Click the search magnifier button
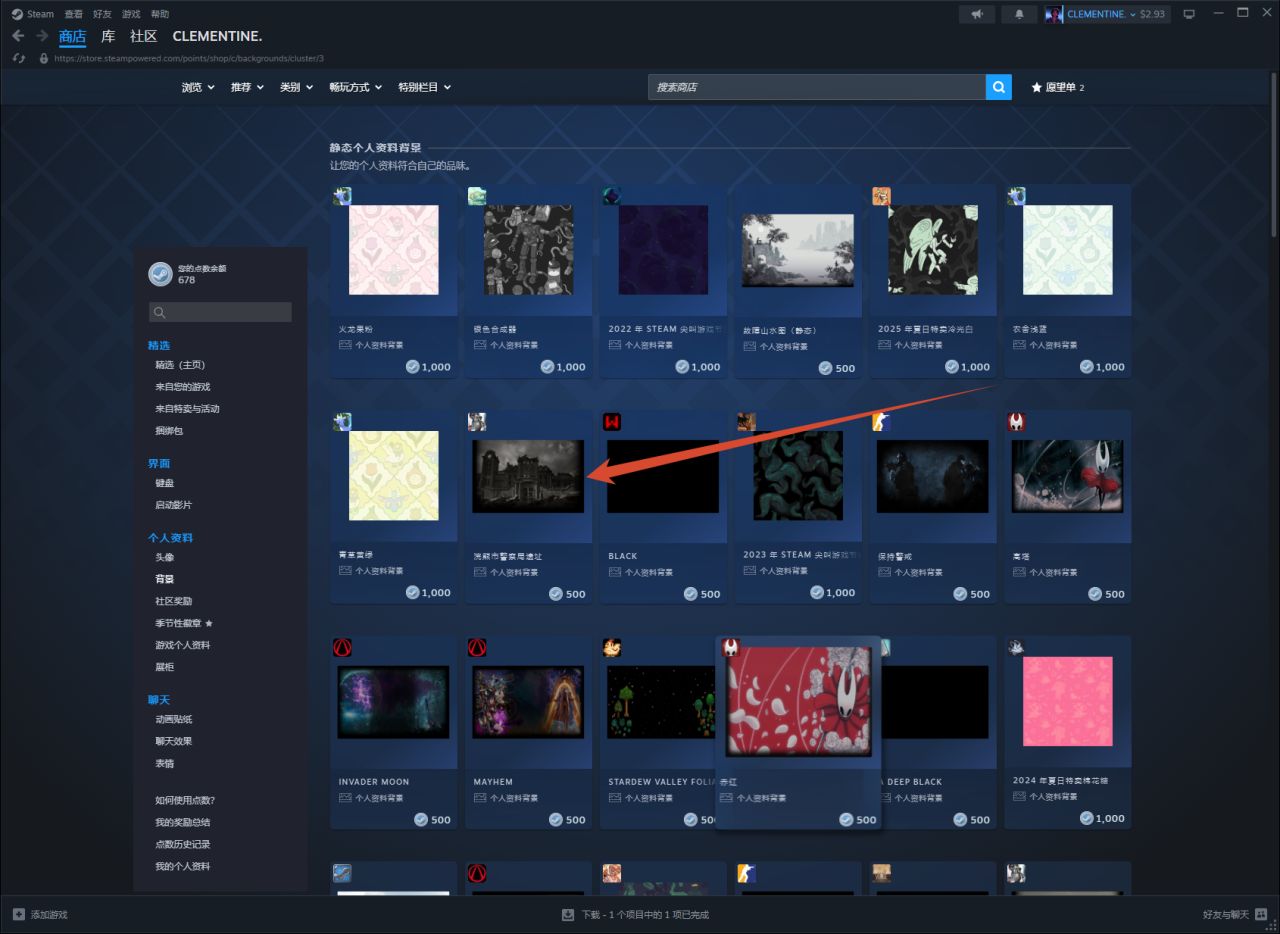The height and width of the screenshot is (934, 1280). (998, 87)
